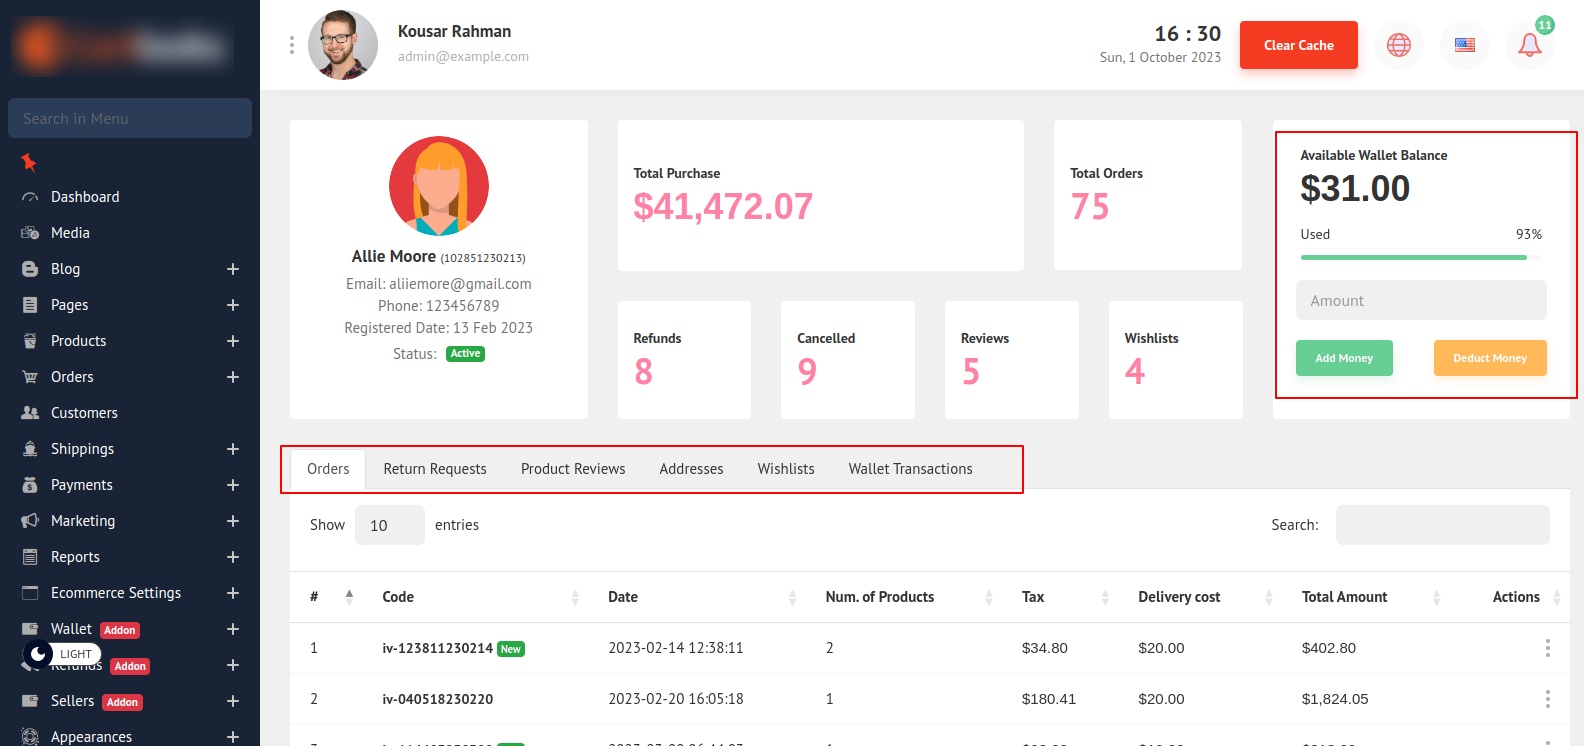Image resolution: width=1584 pixels, height=746 pixels.
Task: Click the US flag language icon
Action: tap(1464, 45)
